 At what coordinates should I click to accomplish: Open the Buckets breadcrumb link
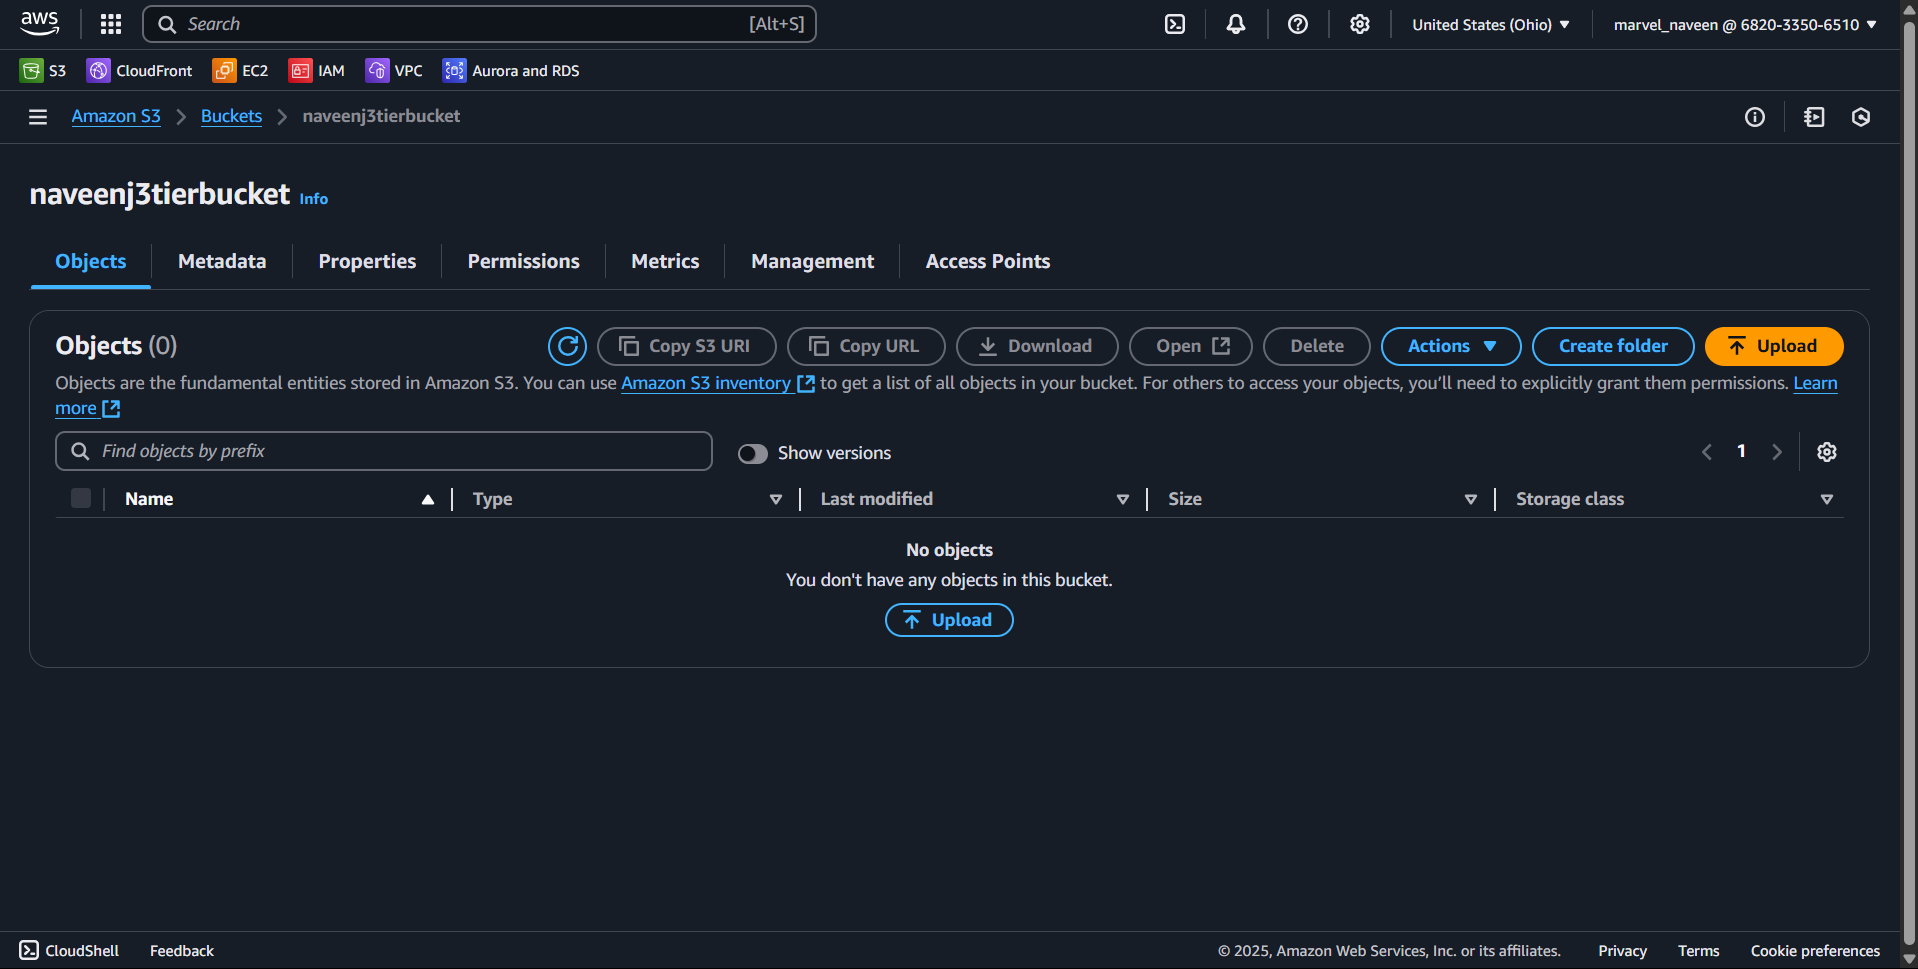tap(231, 117)
